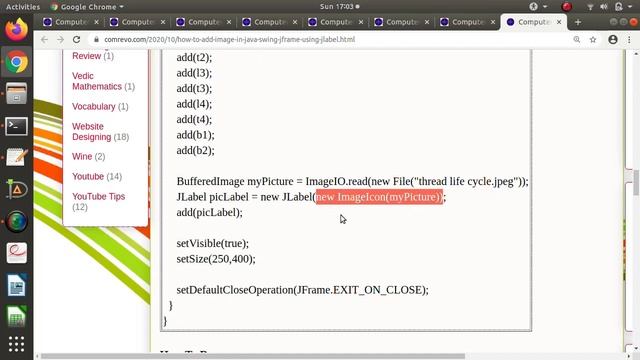Click the add(picLabel); code line

(x=209, y=212)
